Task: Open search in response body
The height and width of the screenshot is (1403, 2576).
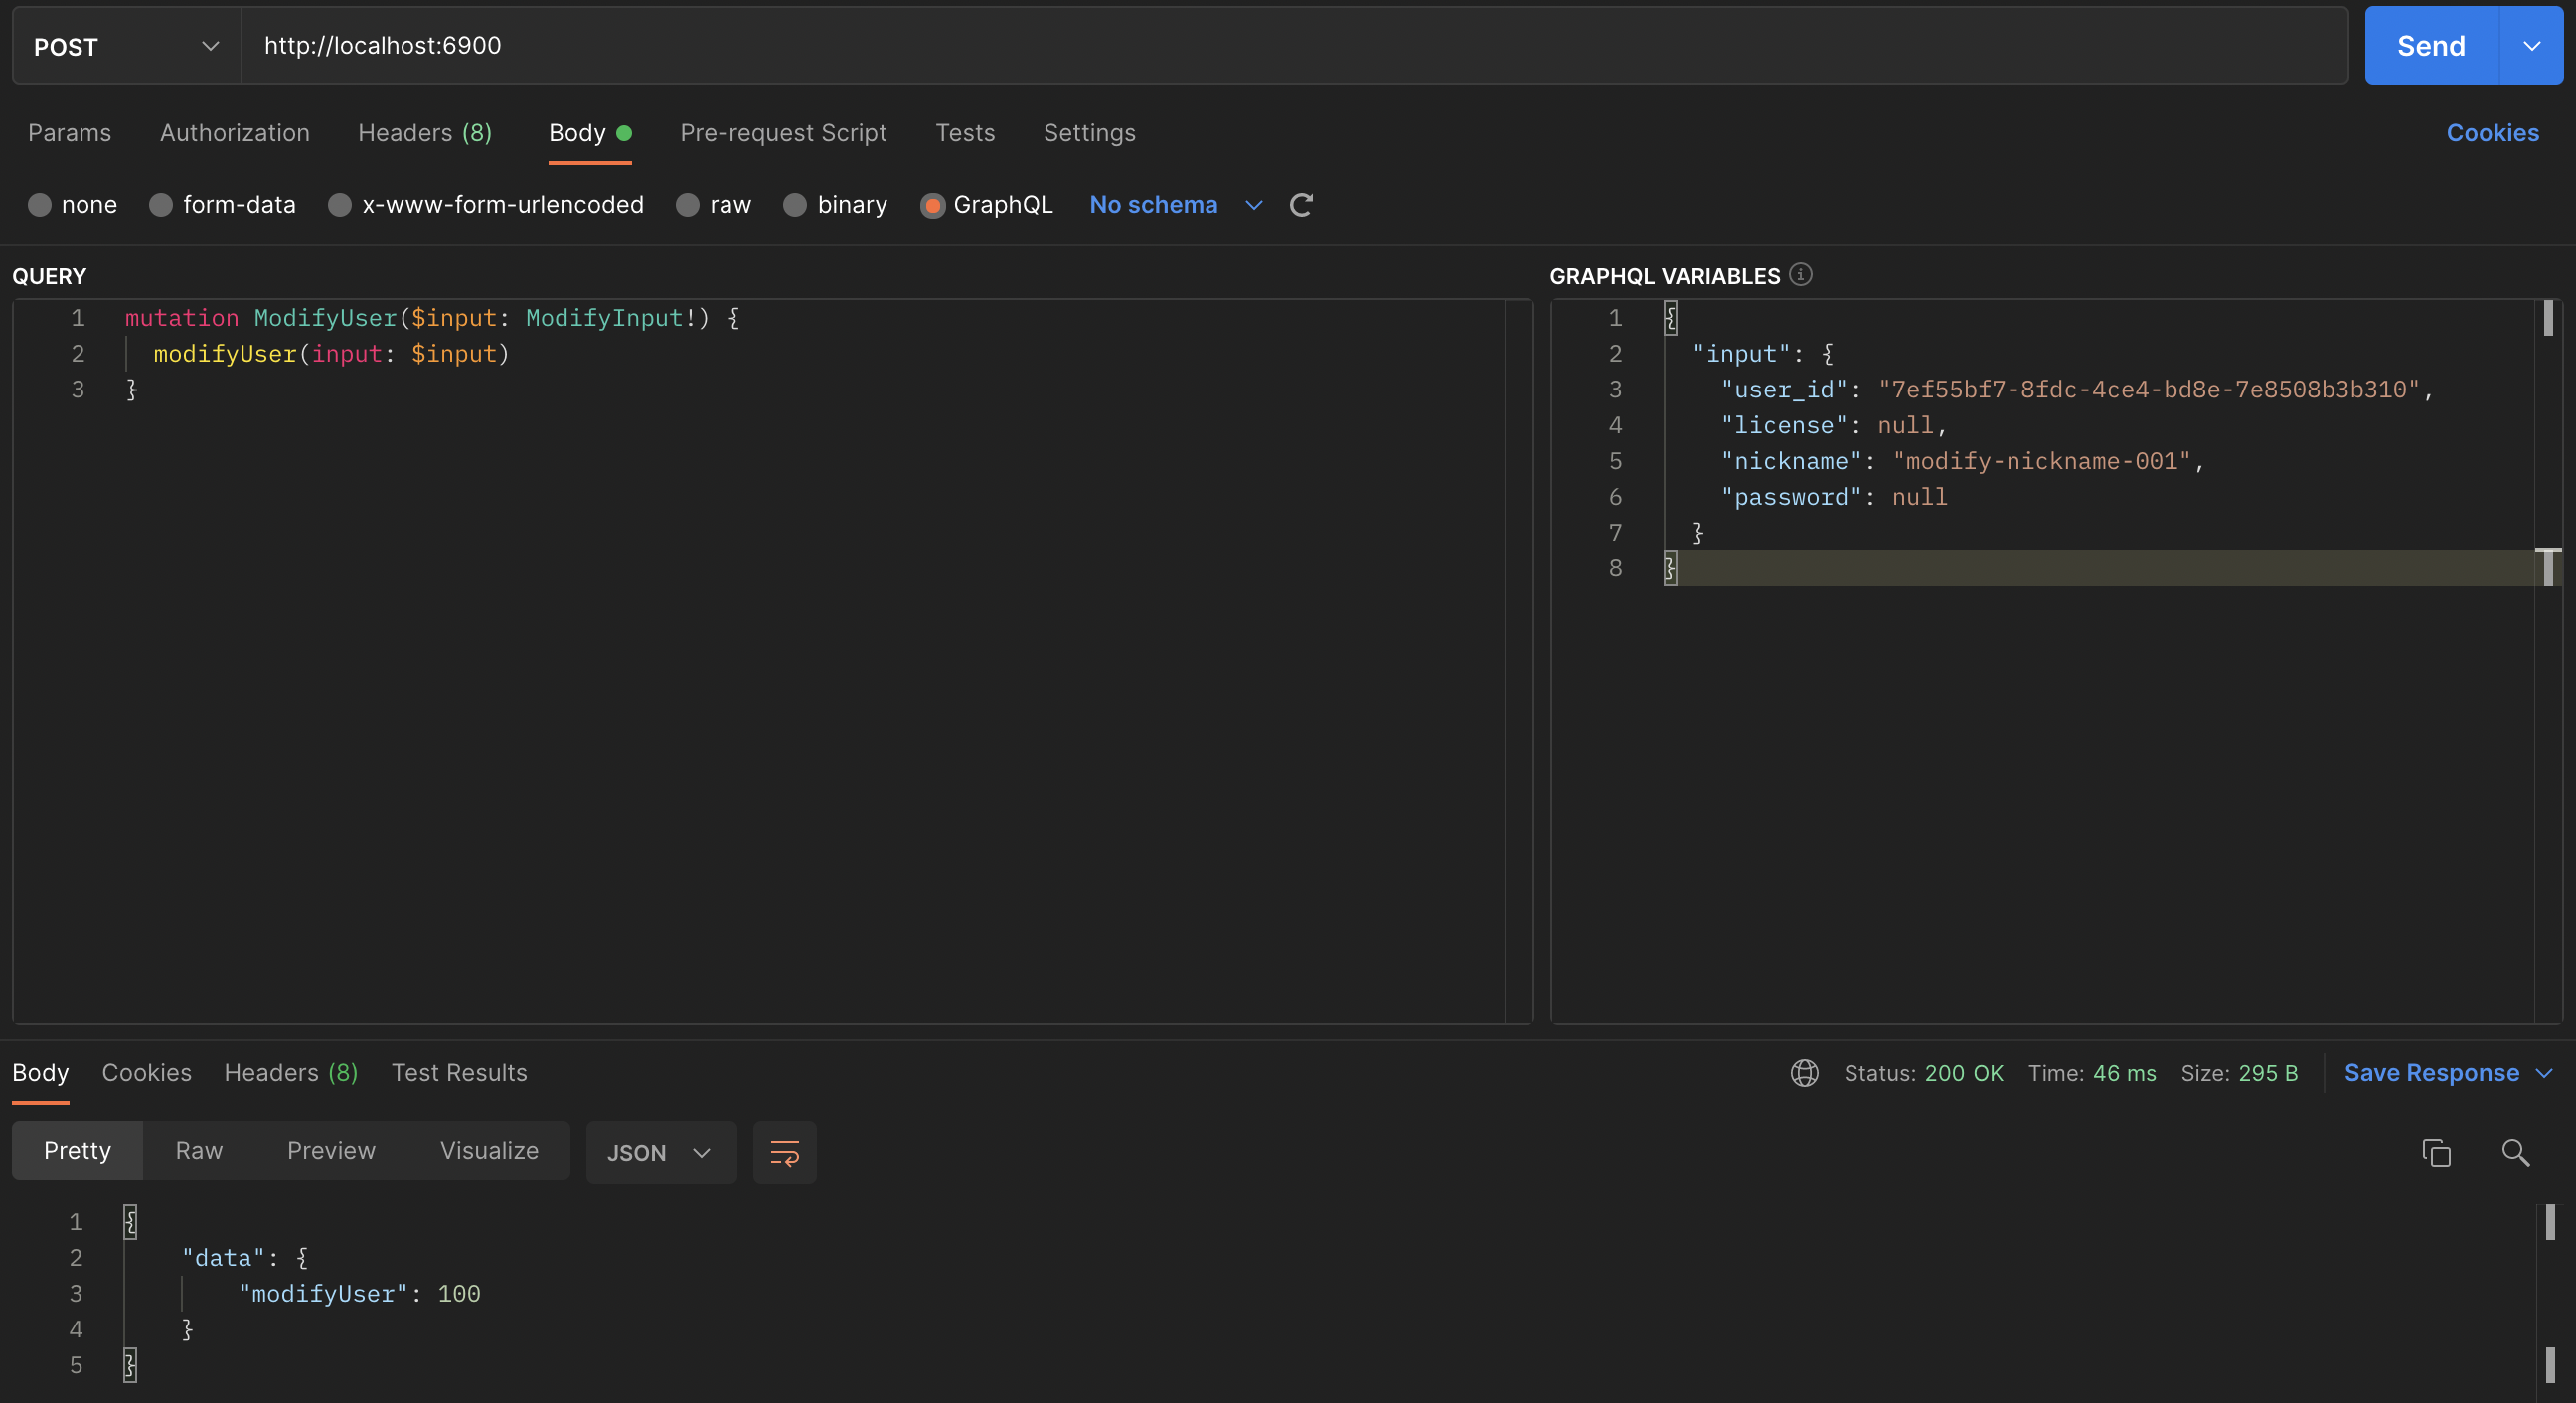Action: pos(2515,1152)
